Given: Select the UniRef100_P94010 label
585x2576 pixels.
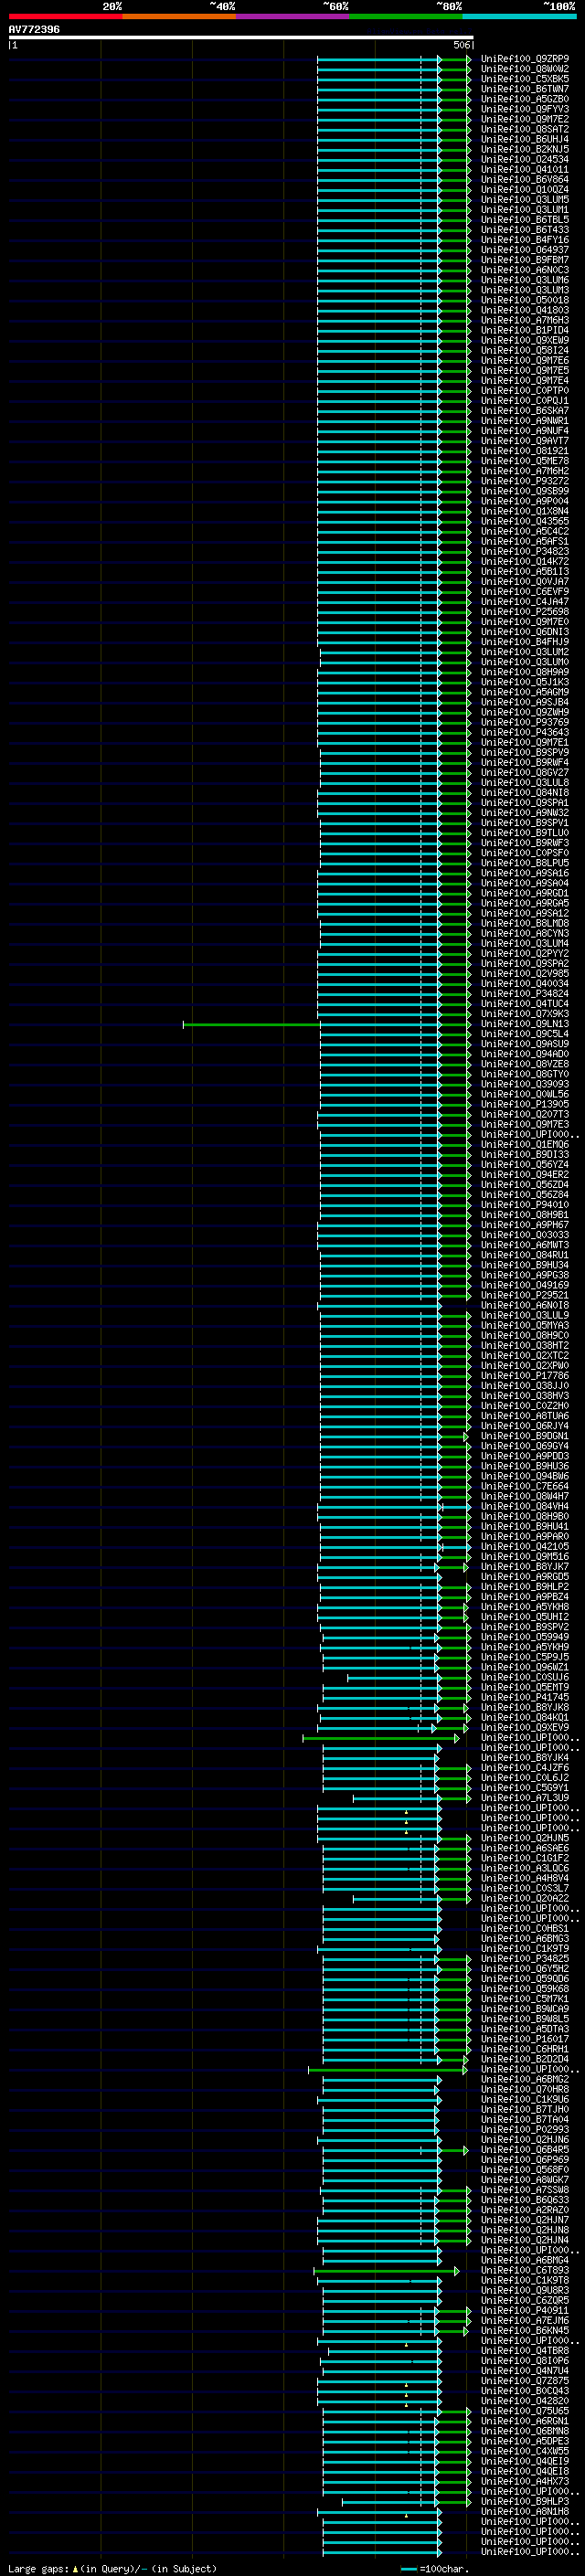Looking at the screenshot, I should tap(525, 1205).
